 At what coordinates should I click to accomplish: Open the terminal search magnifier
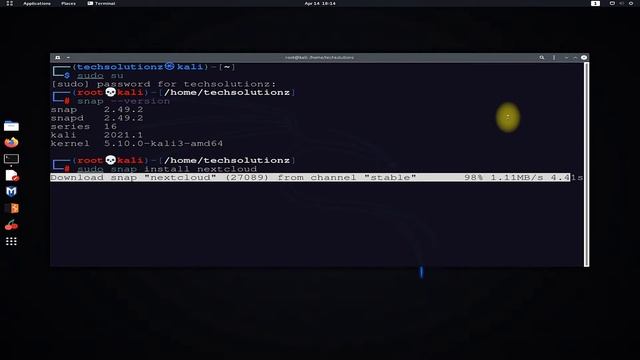pos(542,58)
